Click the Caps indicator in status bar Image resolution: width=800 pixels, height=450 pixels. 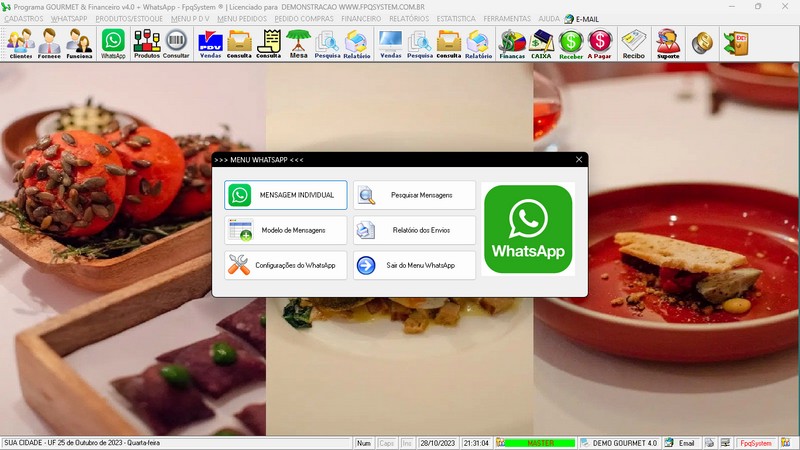pyautogui.click(x=386, y=443)
